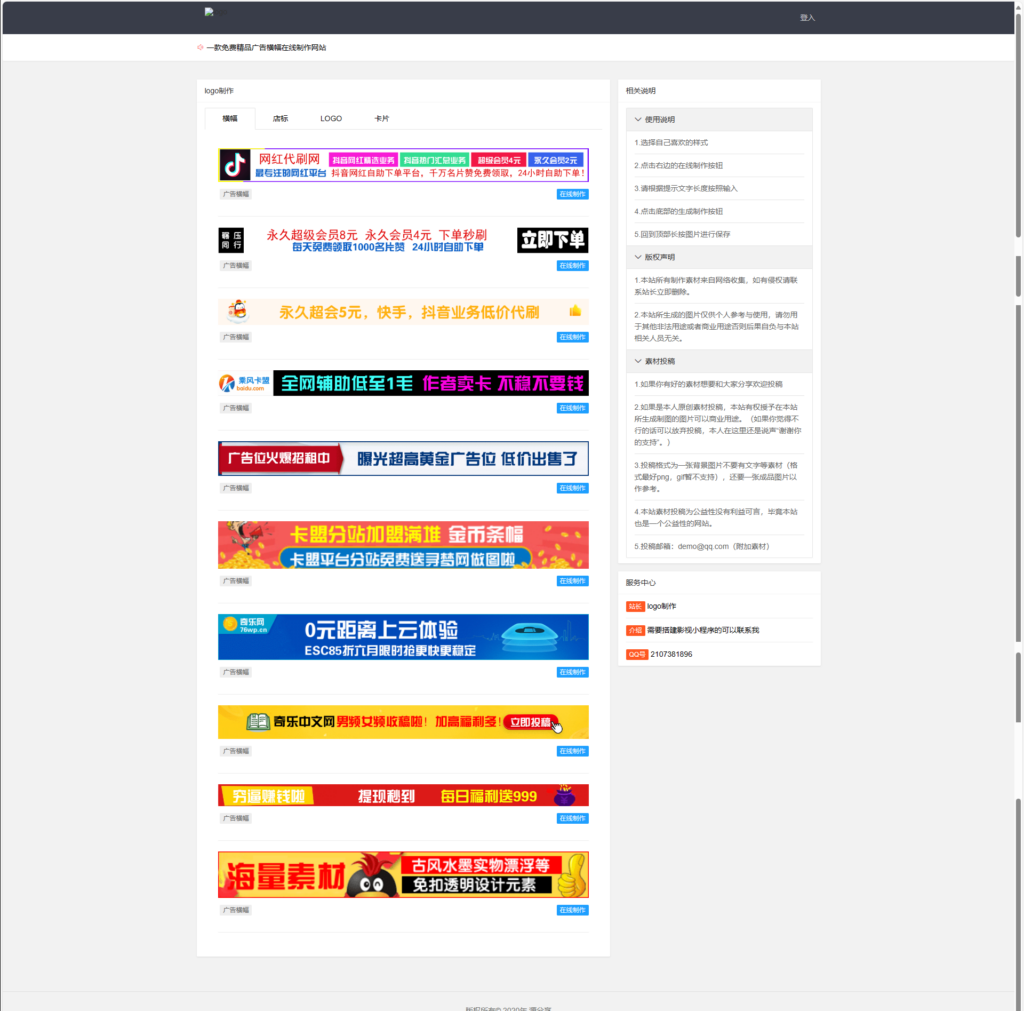The image size is (1024, 1011).
Task: Collapse the 素材投稿 section
Action: (719, 361)
